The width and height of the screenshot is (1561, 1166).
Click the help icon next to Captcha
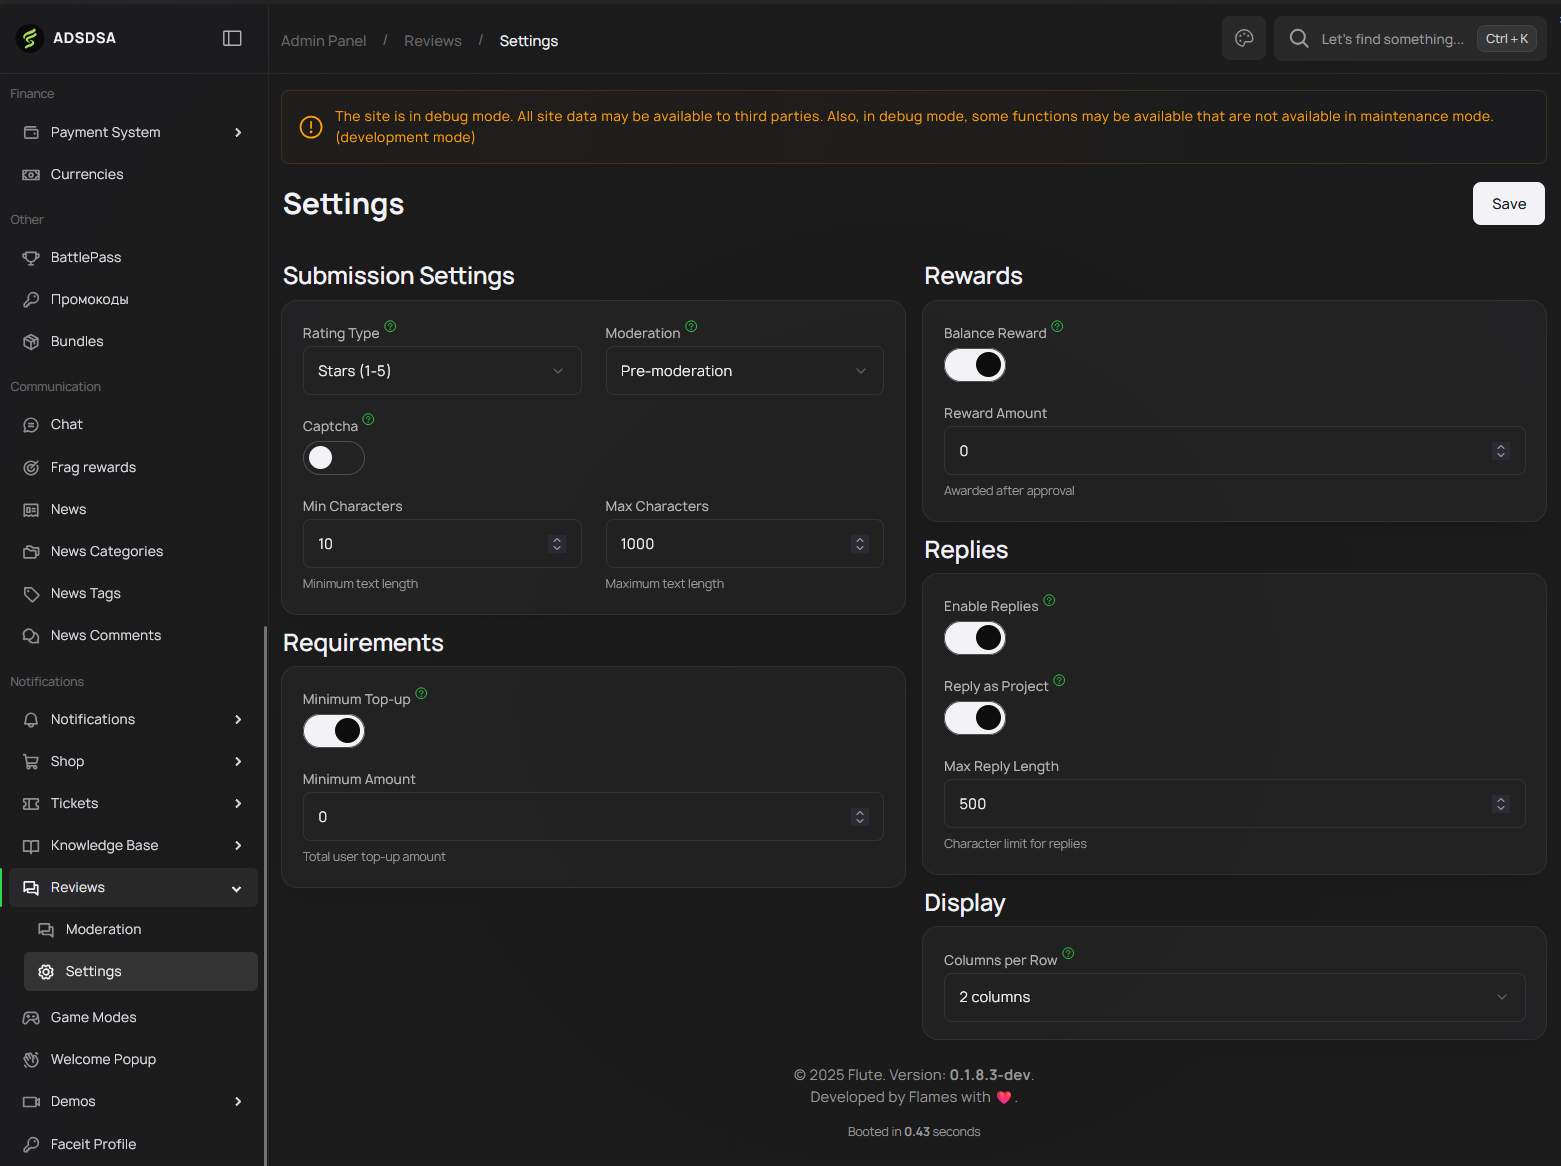368,419
